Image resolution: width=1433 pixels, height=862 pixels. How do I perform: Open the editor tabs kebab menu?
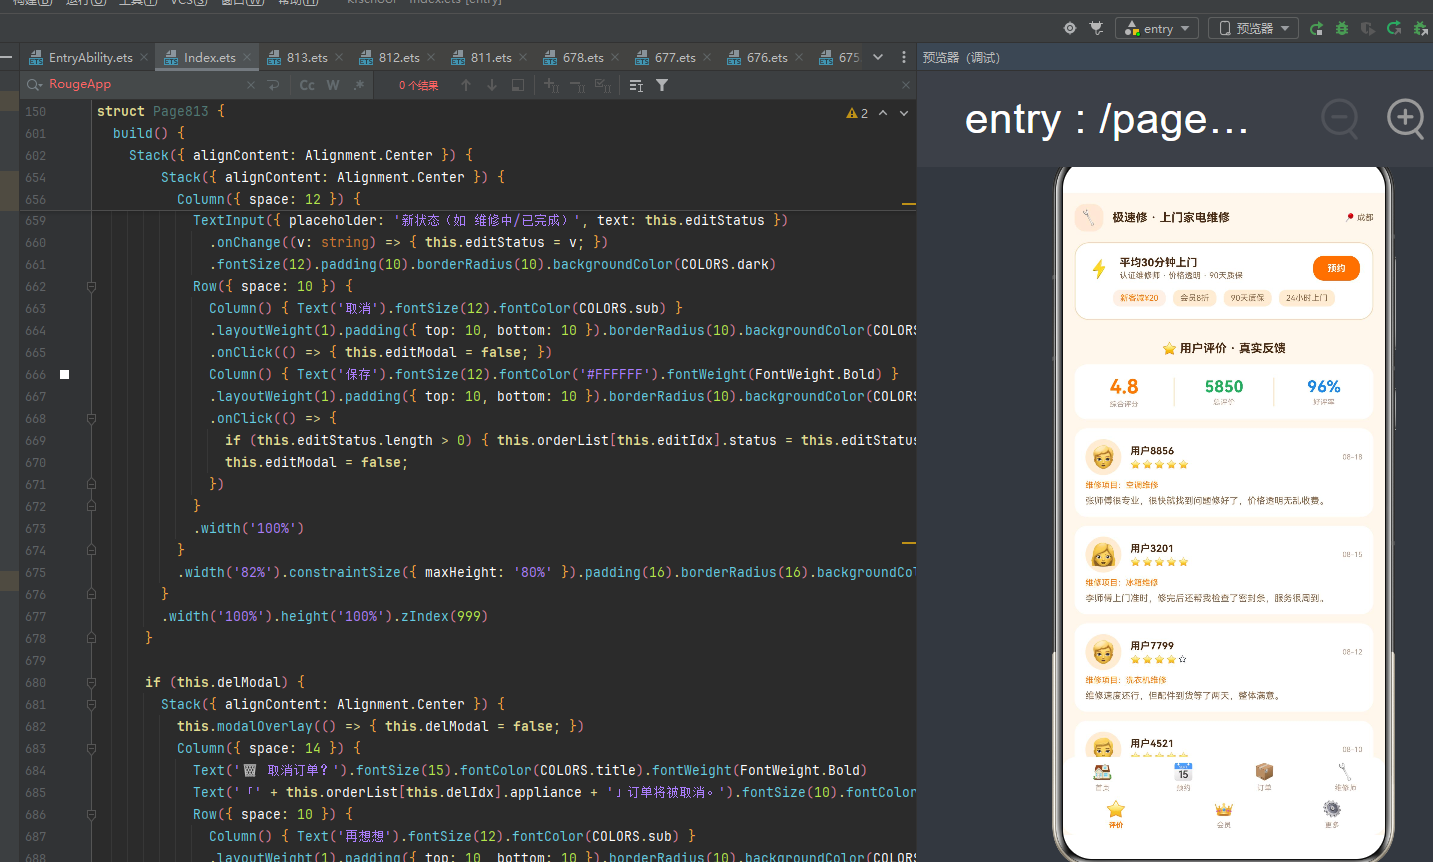(904, 57)
